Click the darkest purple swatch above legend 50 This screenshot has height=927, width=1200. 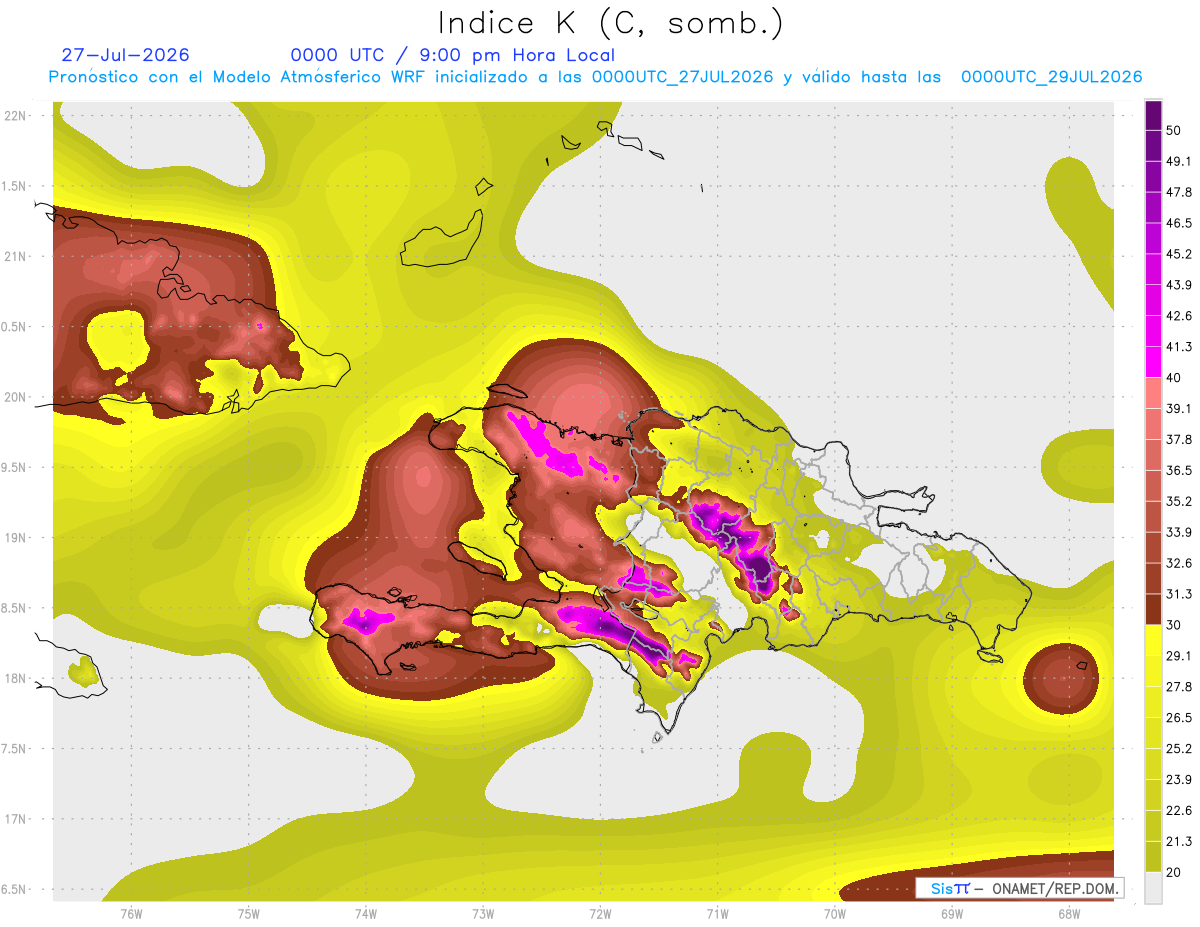click(1153, 115)
